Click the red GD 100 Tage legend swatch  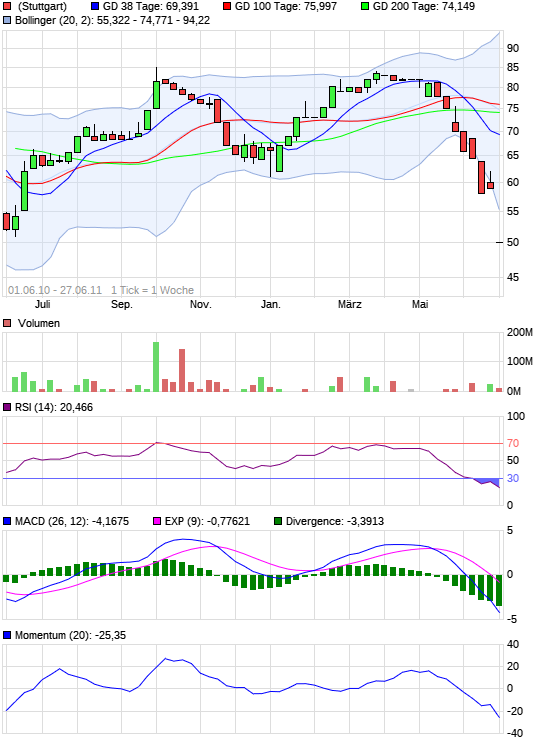tap(227, 6)
